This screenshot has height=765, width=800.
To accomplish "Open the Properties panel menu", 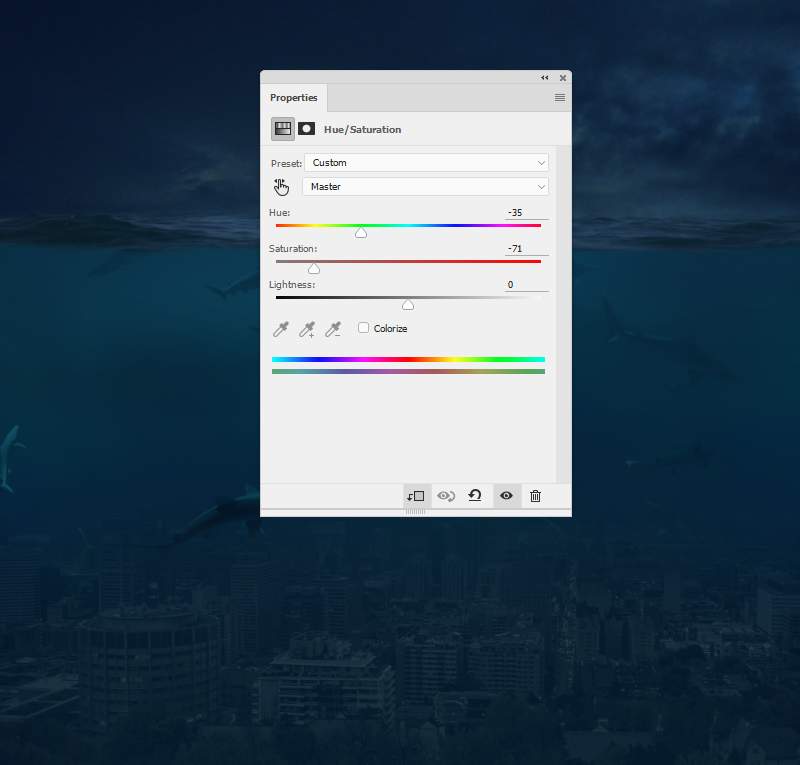I will tap(560, 97).
